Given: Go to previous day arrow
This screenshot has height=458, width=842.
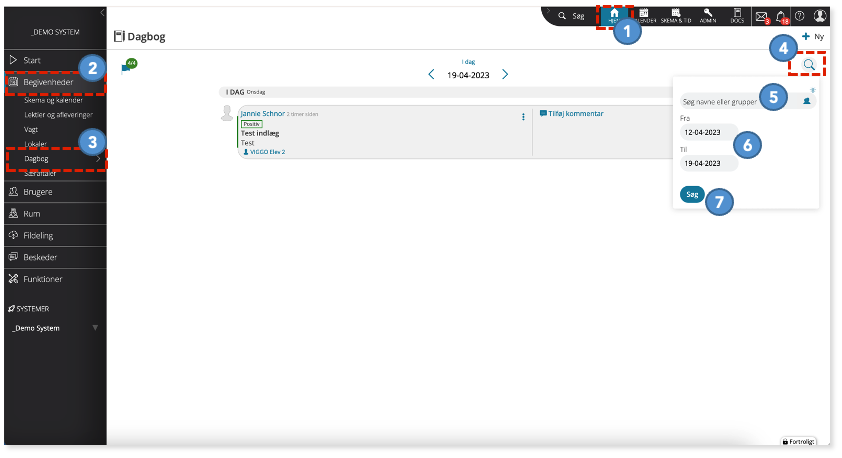Looking at the screenshot, I should click(431, 75).
